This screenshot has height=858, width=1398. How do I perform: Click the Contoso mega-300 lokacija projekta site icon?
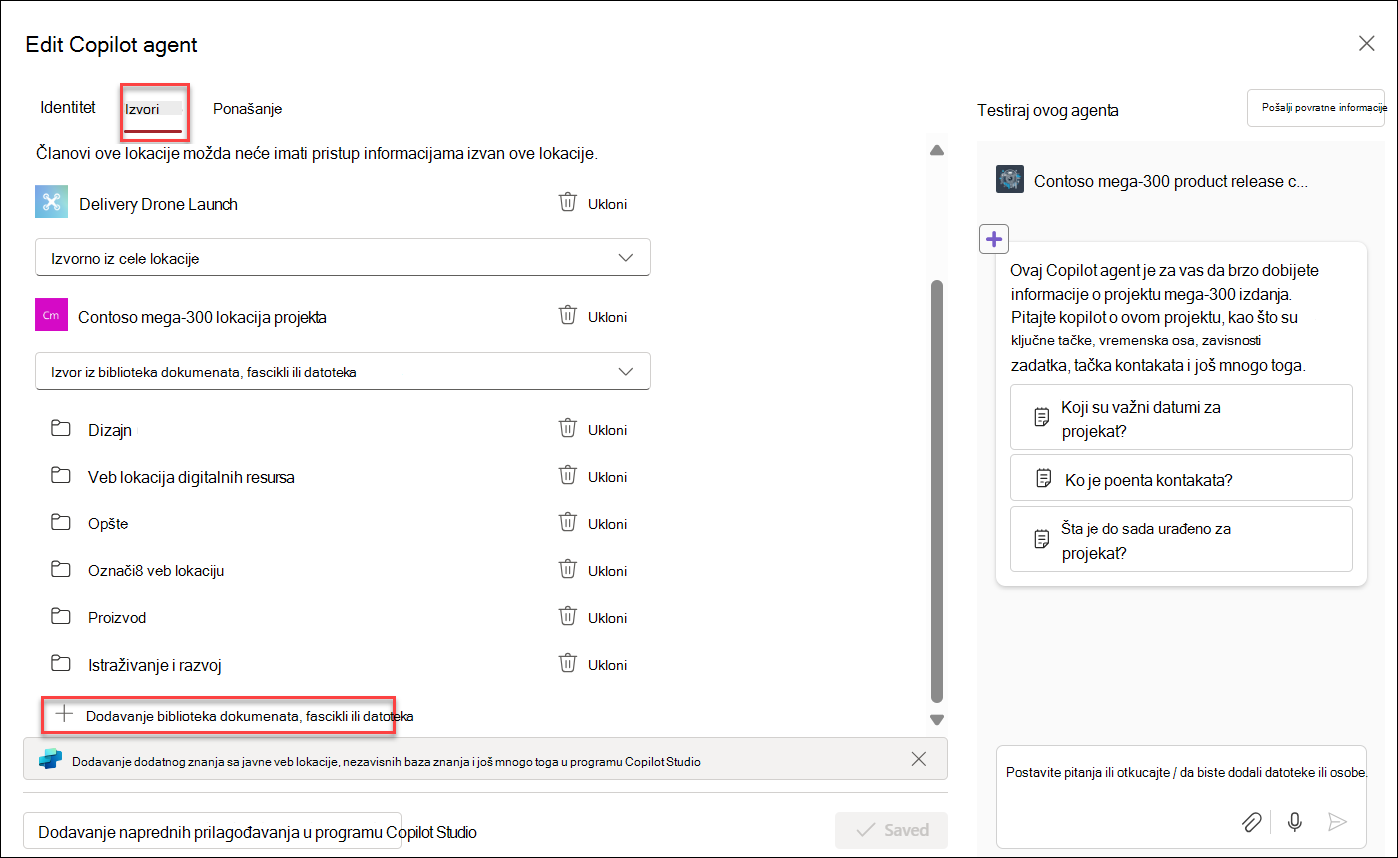(50, 315)
